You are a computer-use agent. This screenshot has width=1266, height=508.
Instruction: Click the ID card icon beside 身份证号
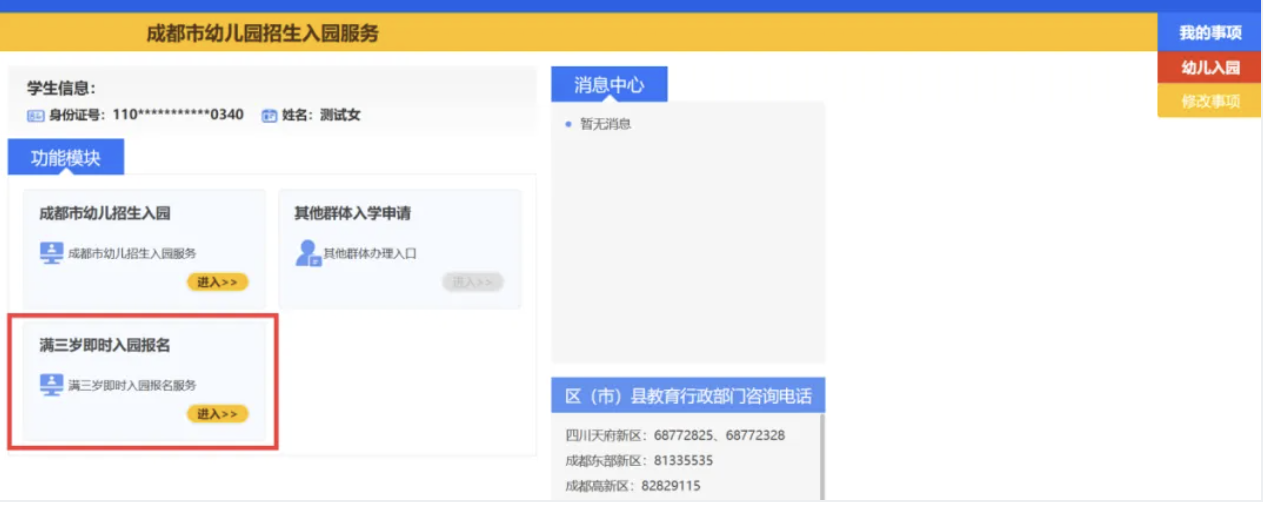[x=36, y=115]
